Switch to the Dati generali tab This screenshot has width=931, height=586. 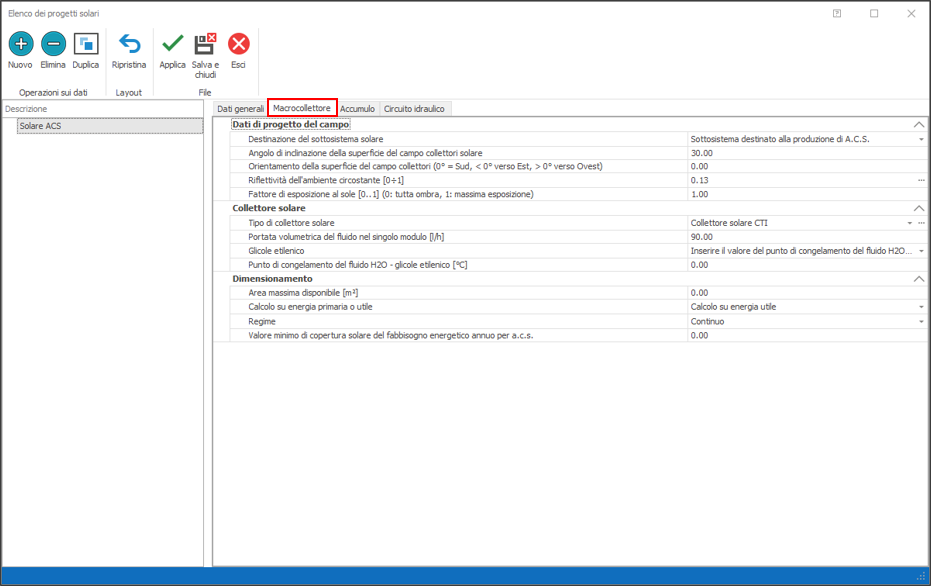tap(240, 108)
